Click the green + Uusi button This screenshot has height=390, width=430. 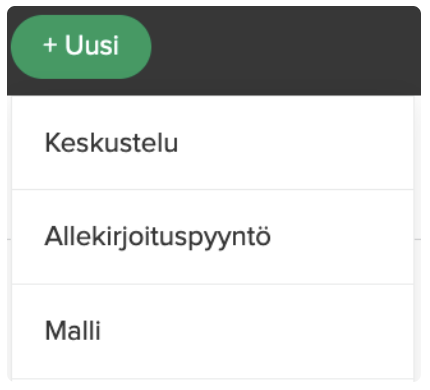81,47
